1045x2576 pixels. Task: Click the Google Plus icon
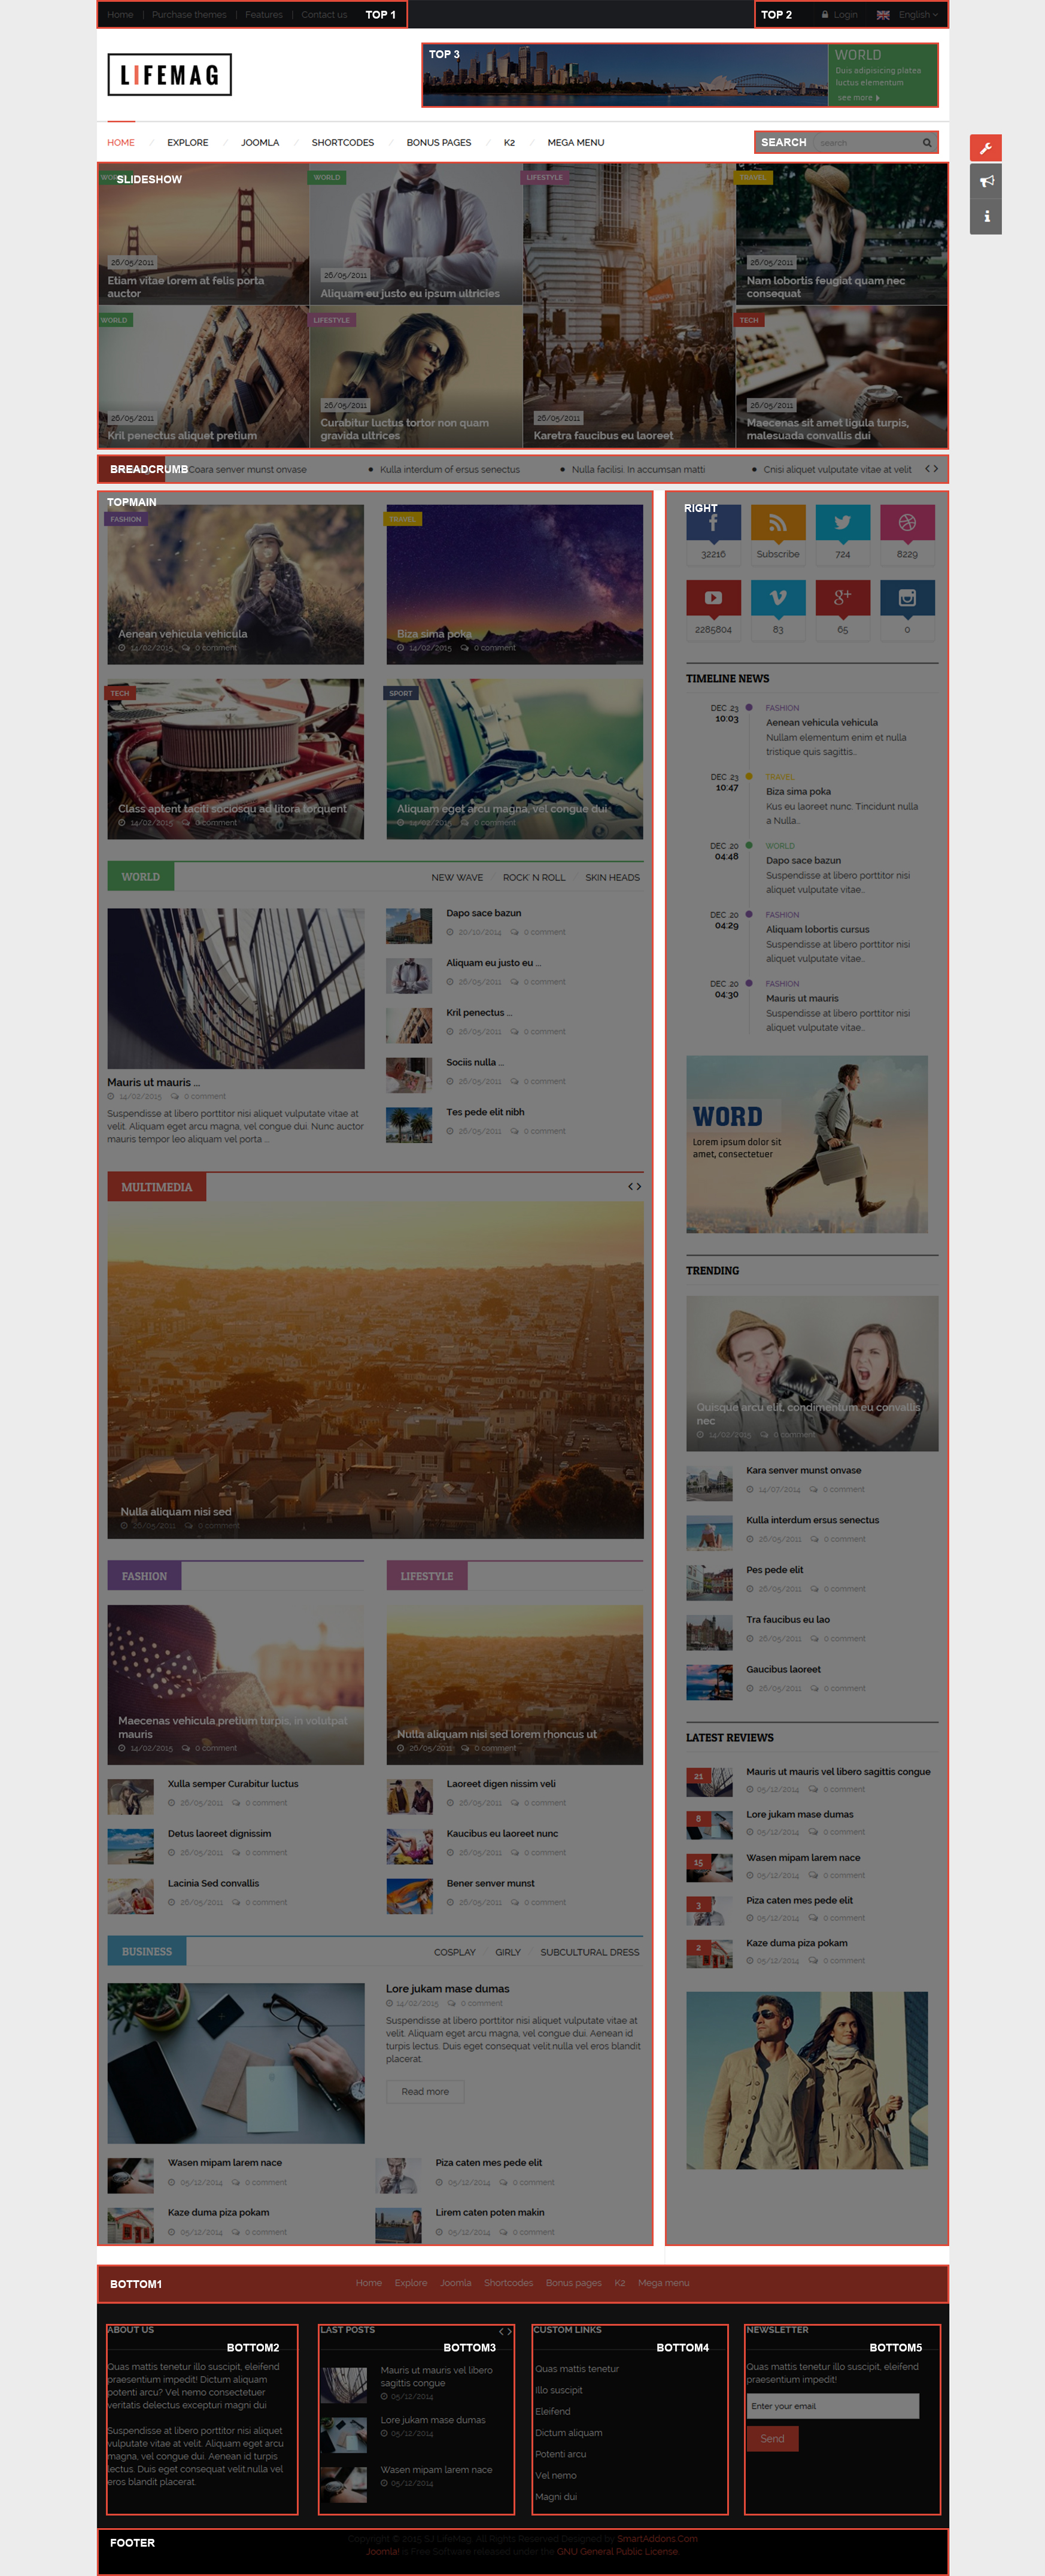click(842, 597)
